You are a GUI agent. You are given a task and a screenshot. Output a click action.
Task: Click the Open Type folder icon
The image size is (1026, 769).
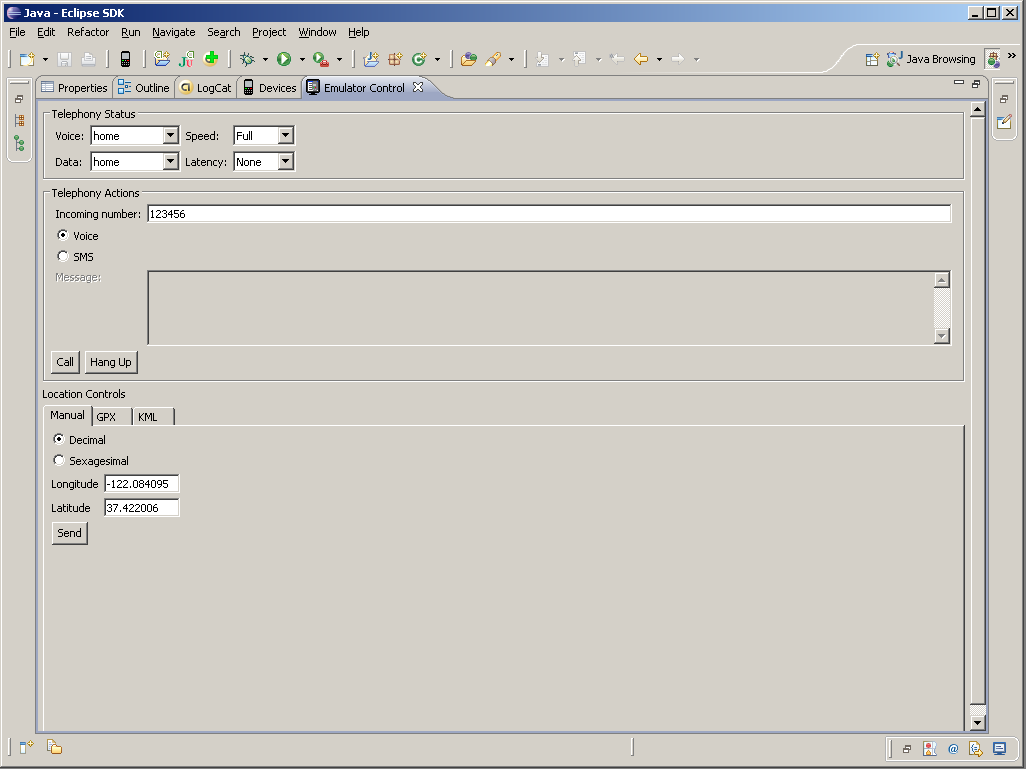(469, 60)
